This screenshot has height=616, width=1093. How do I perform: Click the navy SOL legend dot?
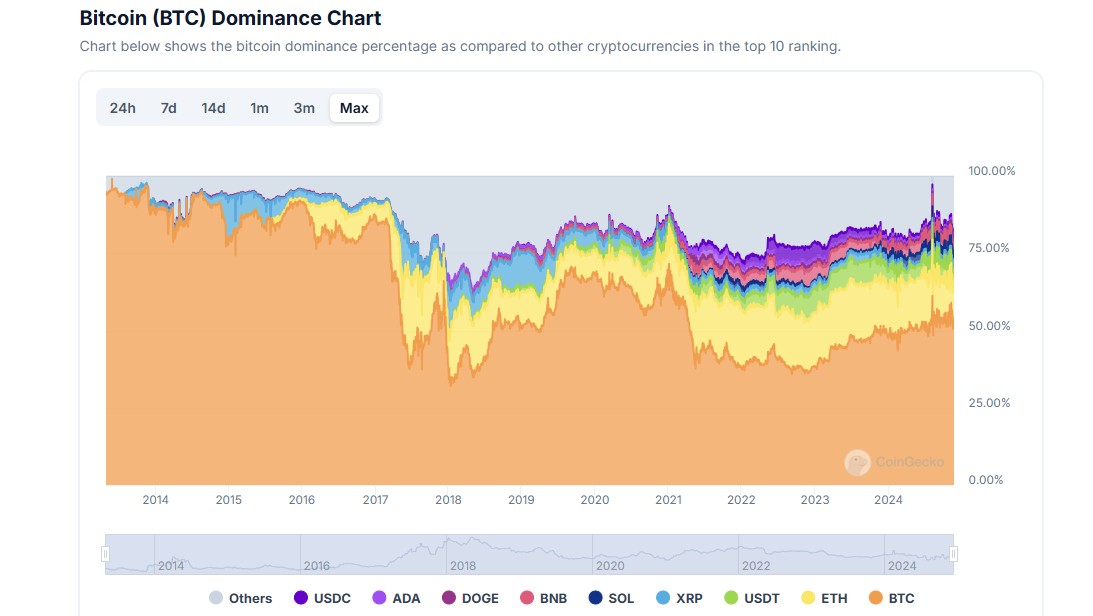point(596,597)
